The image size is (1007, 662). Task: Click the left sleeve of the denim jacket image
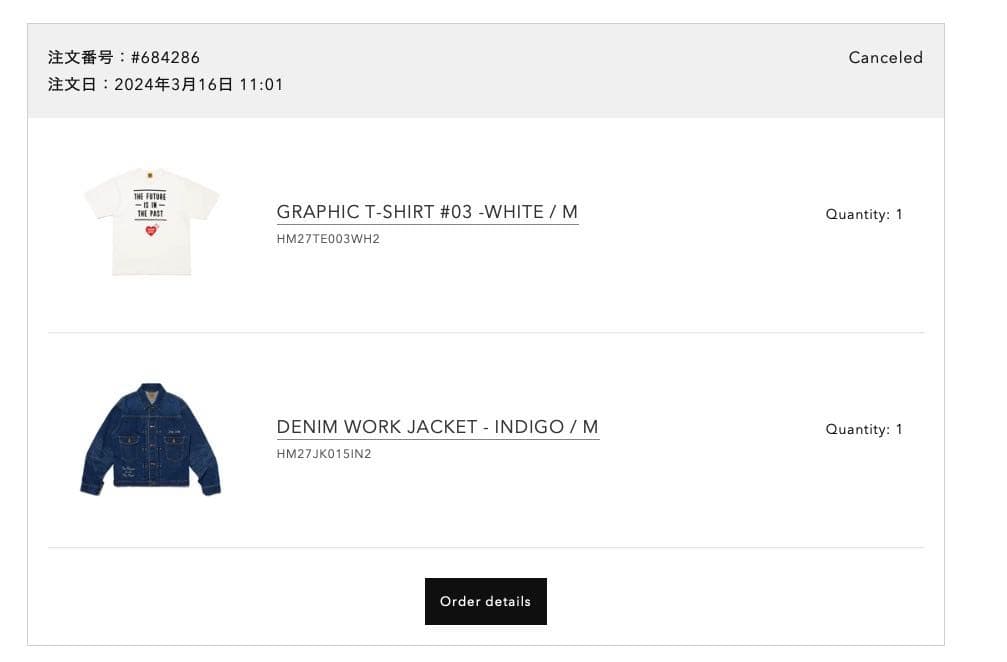(95, 460)
